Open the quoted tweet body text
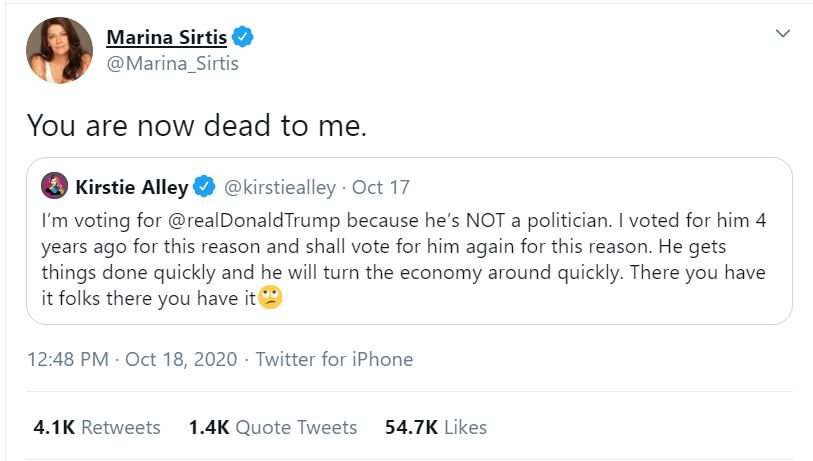813x461 pixels. point(400,258)
